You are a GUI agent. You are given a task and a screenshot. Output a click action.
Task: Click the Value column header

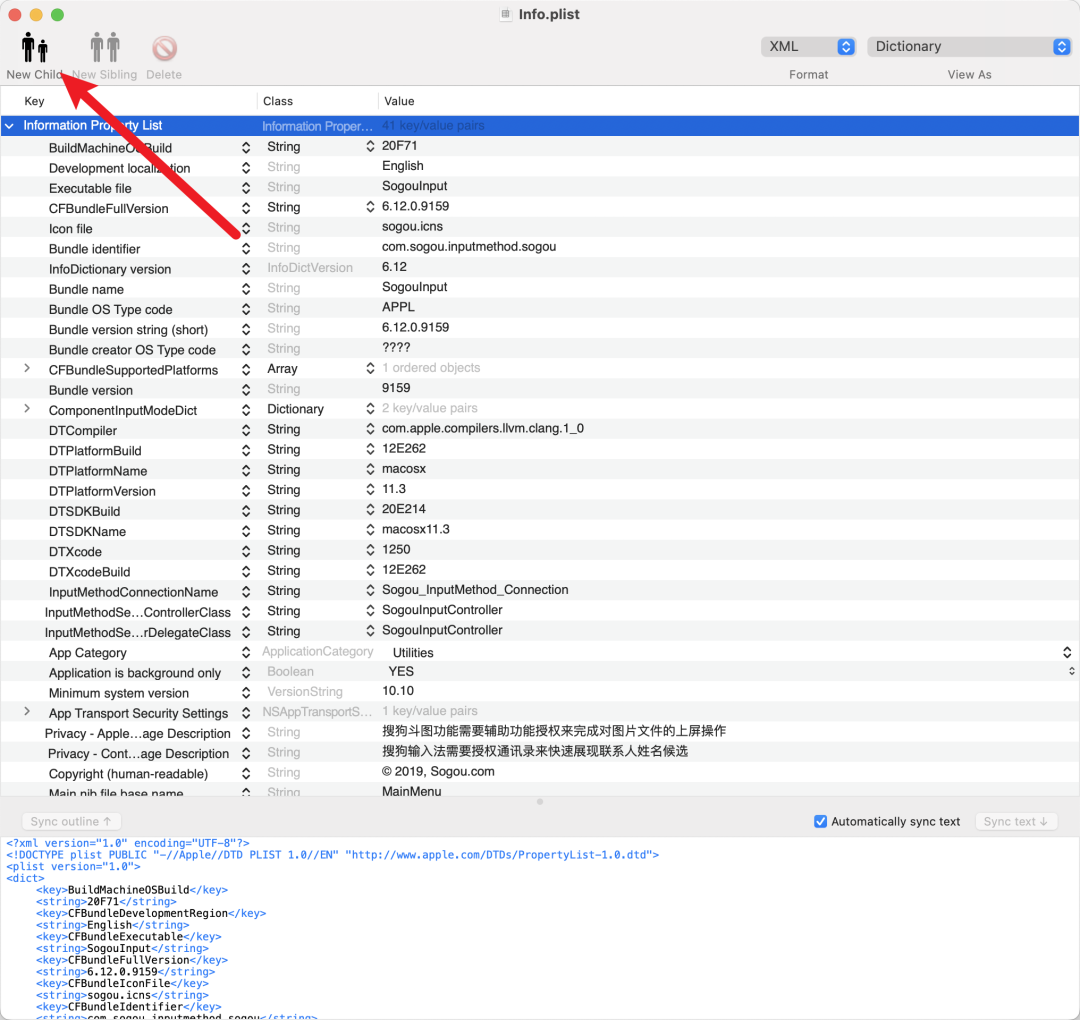pos(399,101)
